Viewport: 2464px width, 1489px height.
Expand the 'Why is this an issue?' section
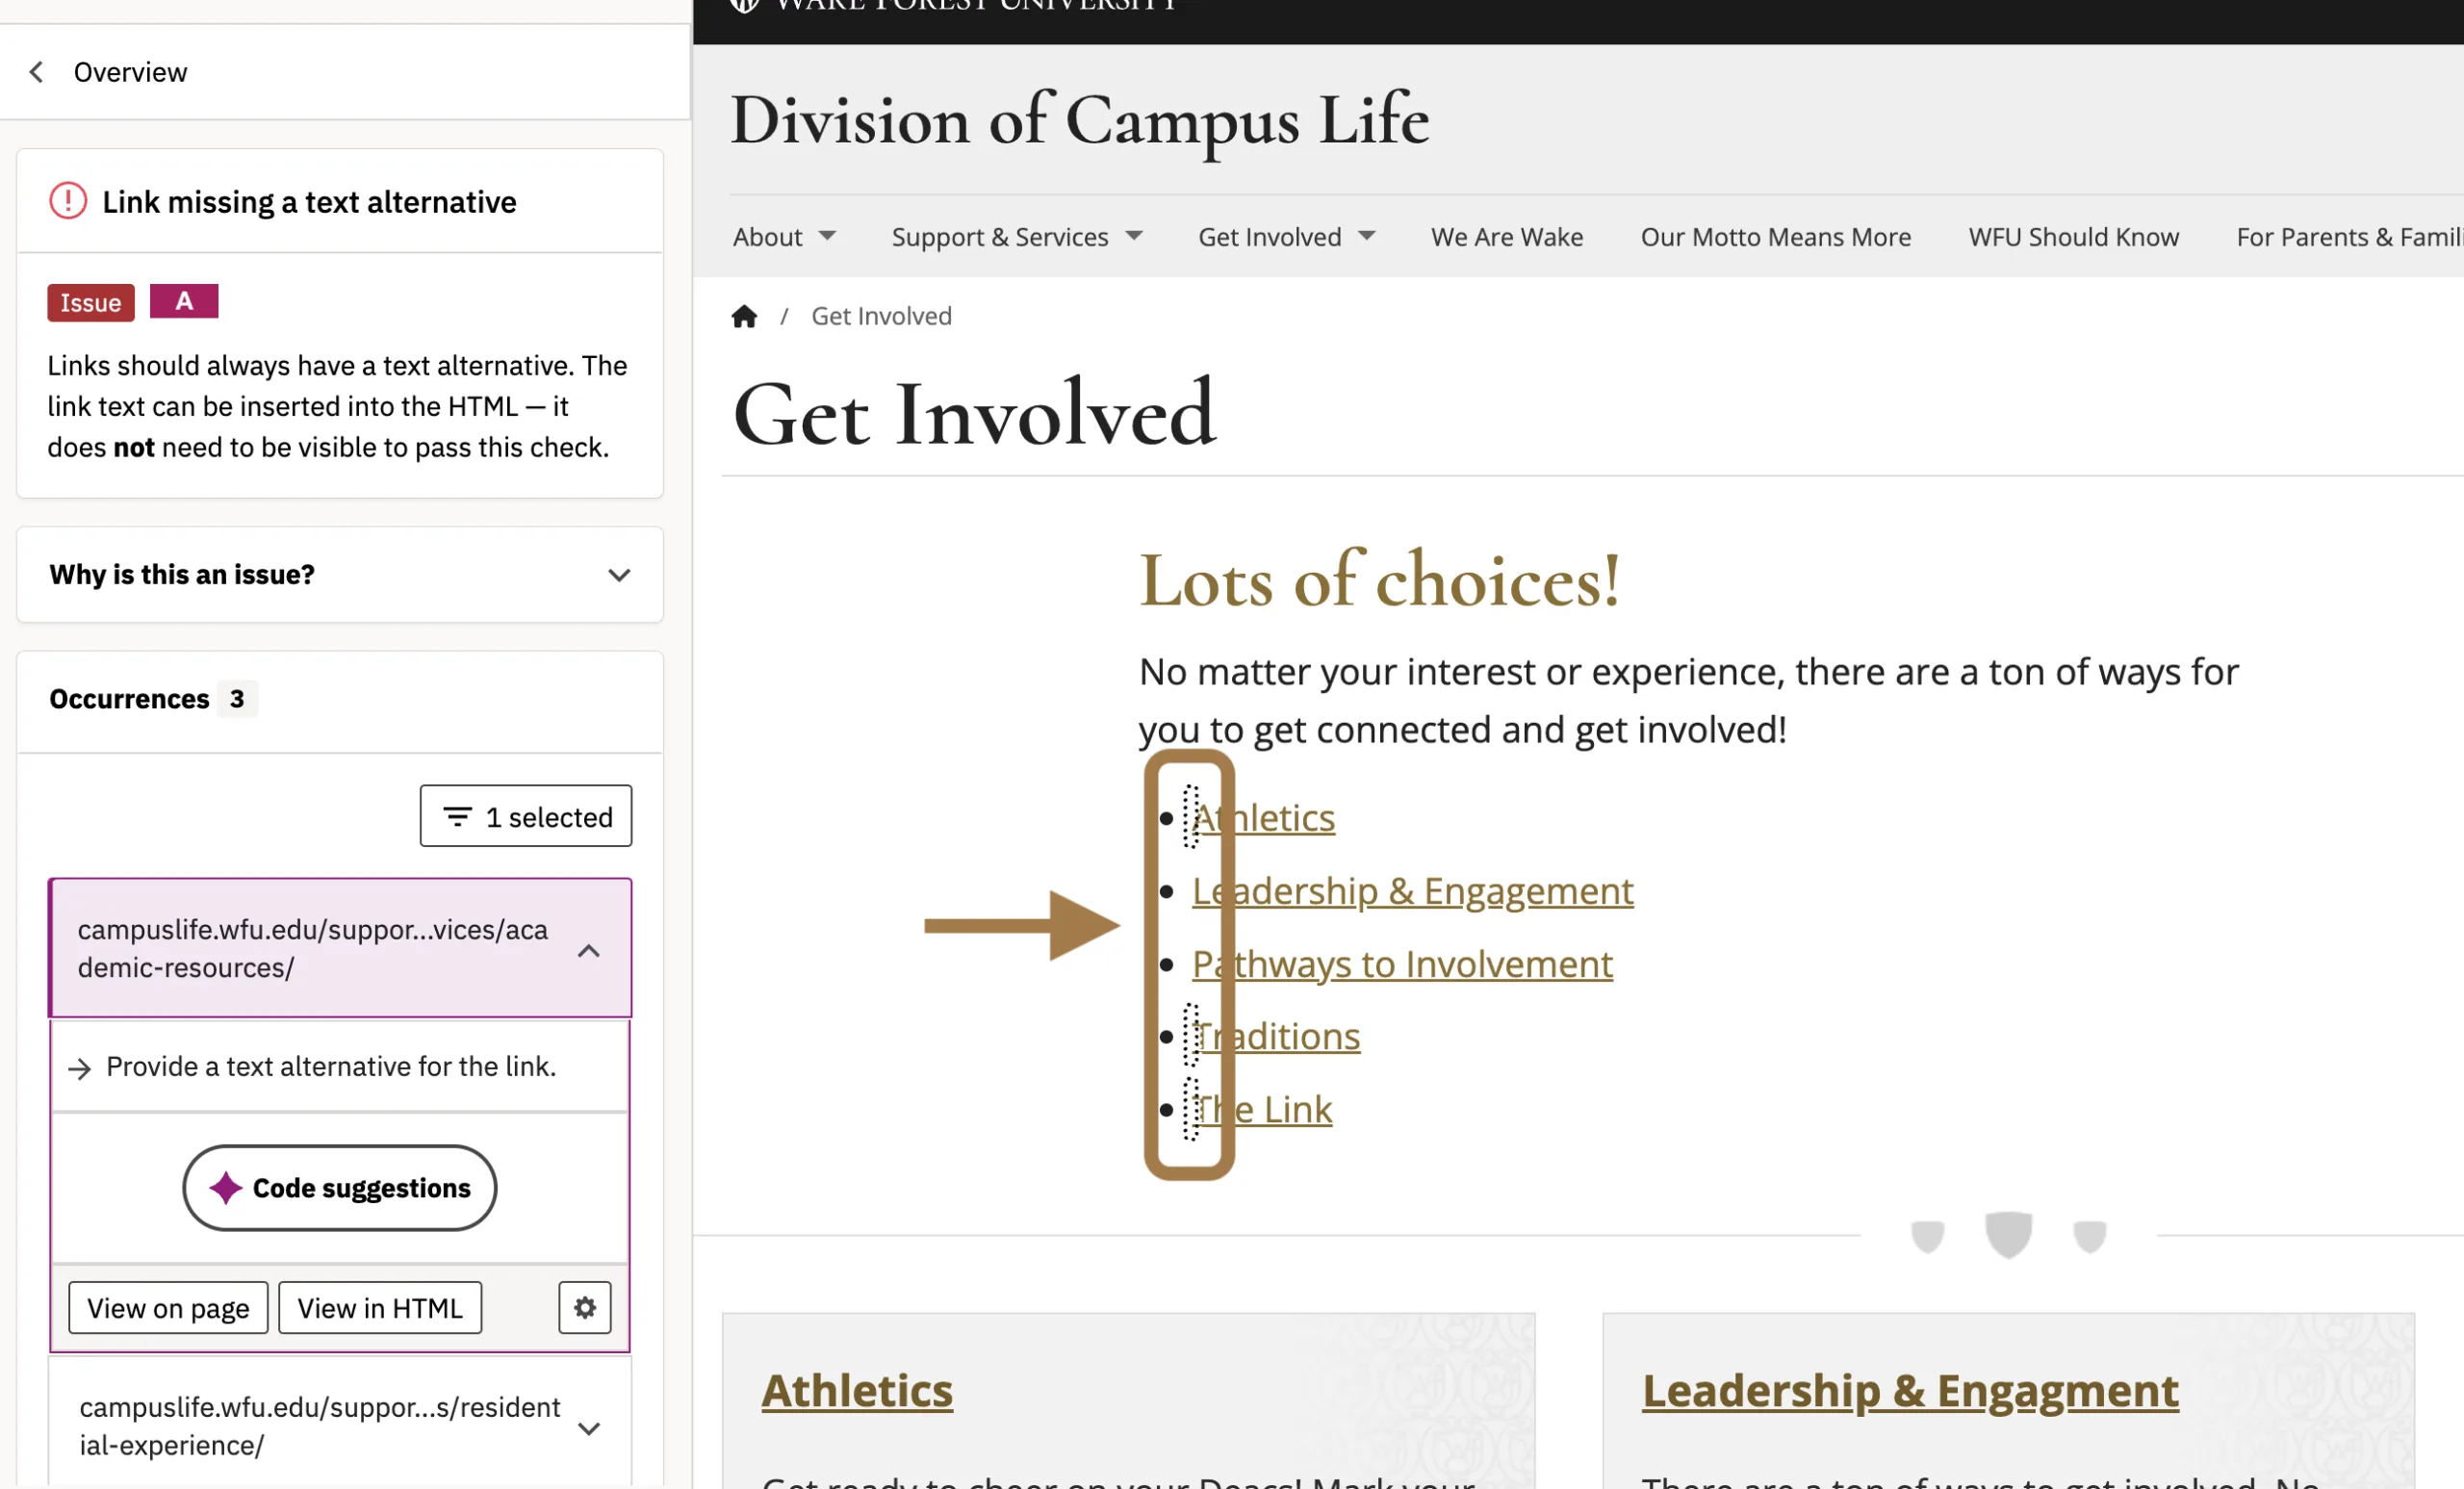[x=340, y=575]
